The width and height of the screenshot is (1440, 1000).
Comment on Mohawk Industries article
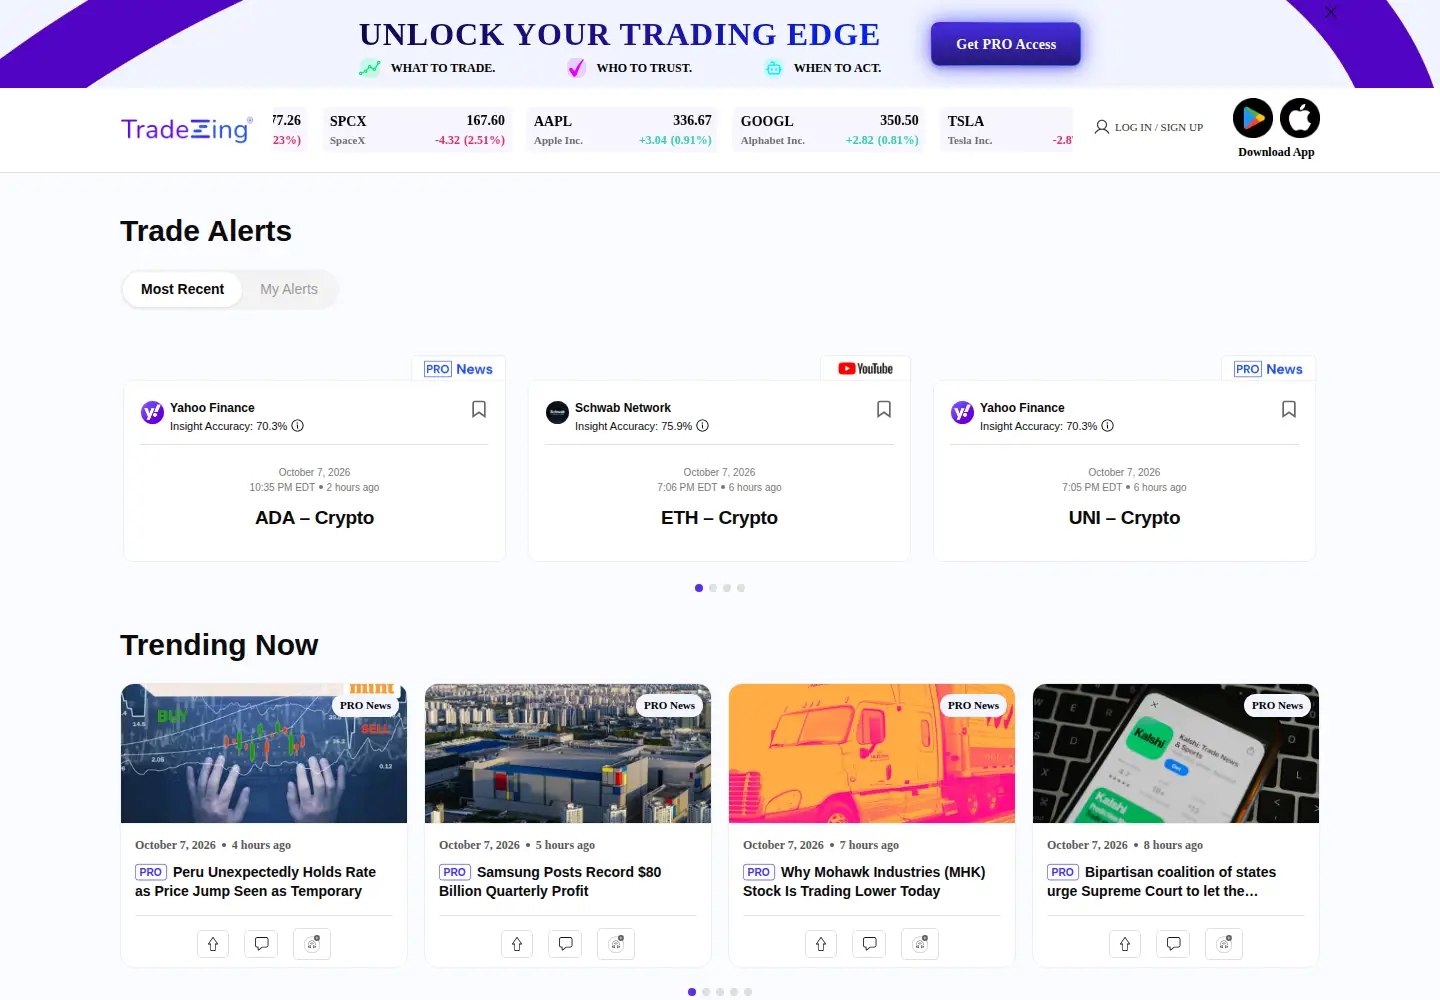[870, 944]
